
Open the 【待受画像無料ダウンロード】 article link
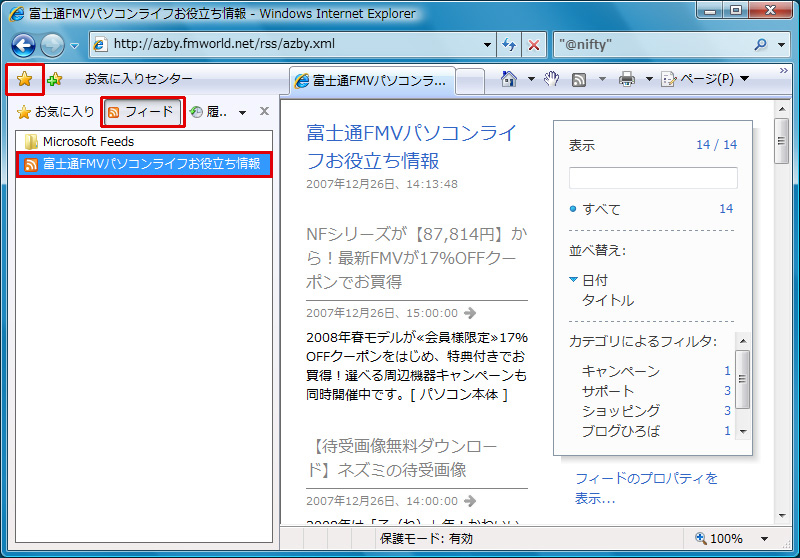pyautogui.click(x=402, y=458)
